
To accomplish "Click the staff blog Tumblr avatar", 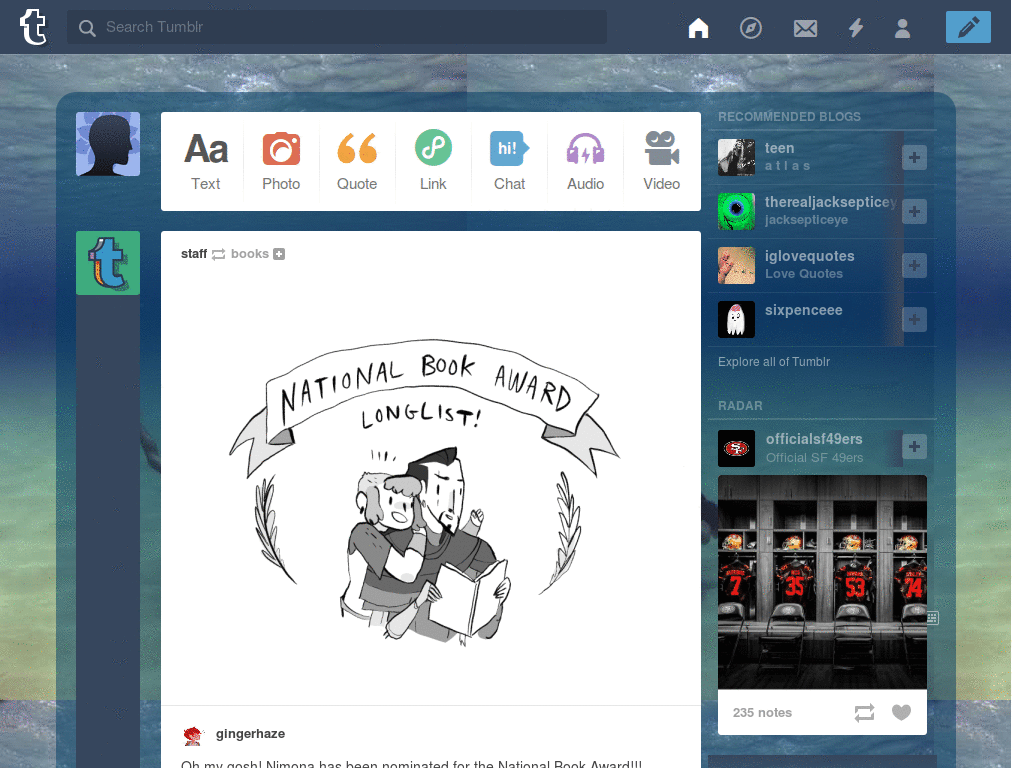I will pyautogui.click(x=108, y=263).
